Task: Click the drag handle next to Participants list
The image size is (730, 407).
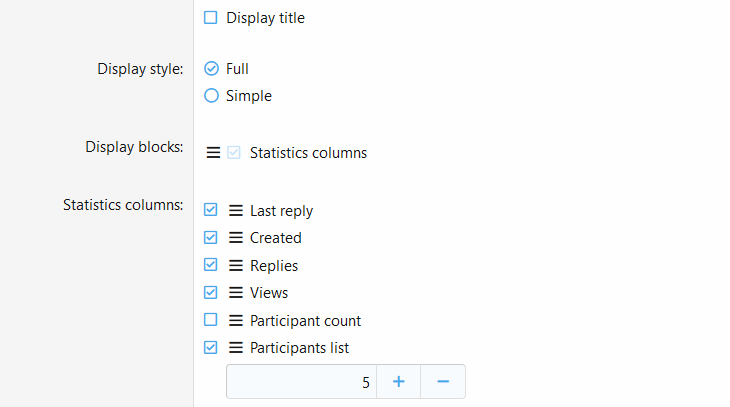Action: click(x=236, y=347)
